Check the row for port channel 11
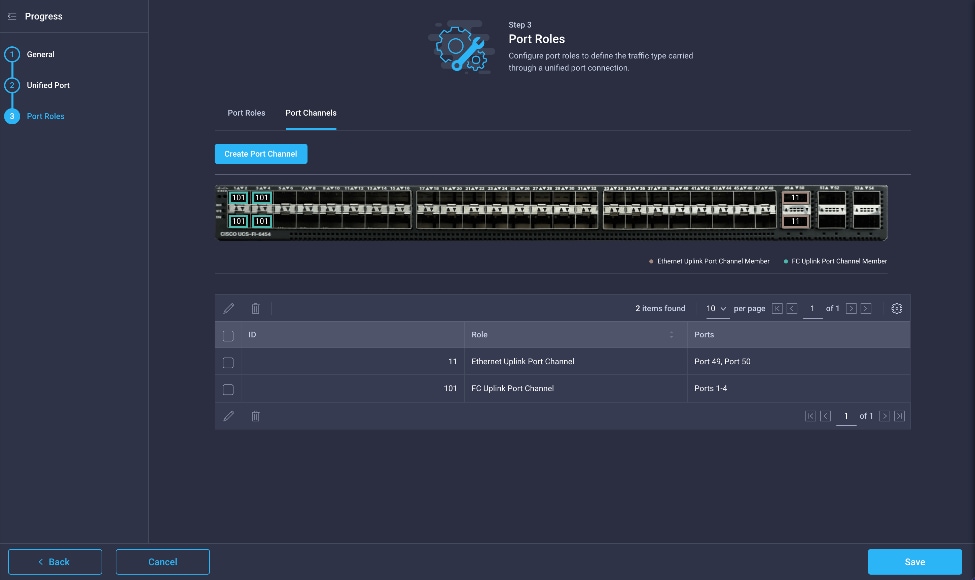 coord(228,362)
